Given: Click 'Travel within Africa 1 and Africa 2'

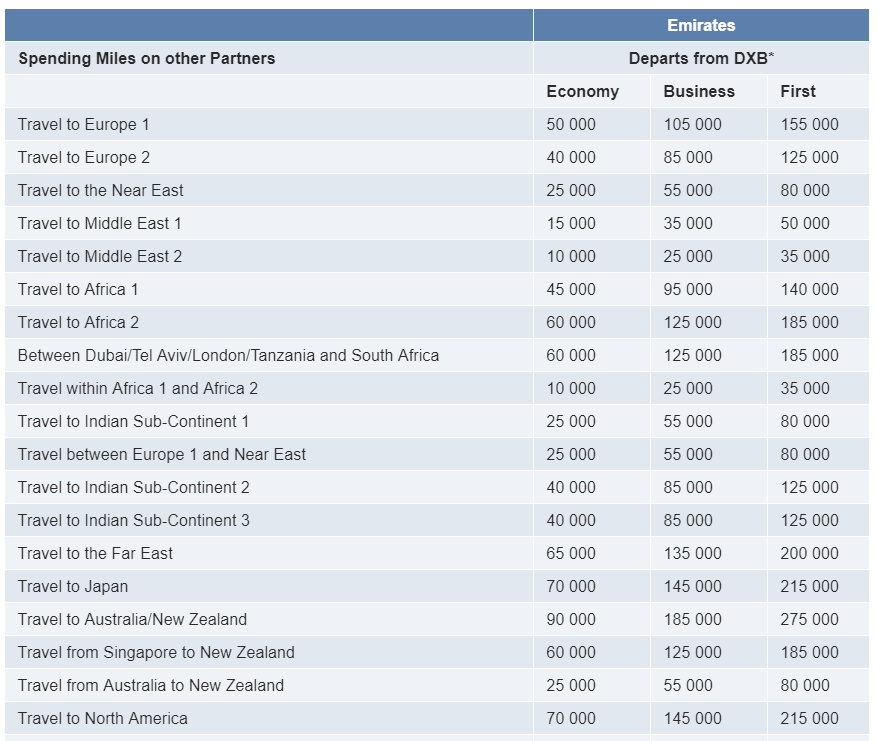Looking at the screenshot, I should pos(138,388).
